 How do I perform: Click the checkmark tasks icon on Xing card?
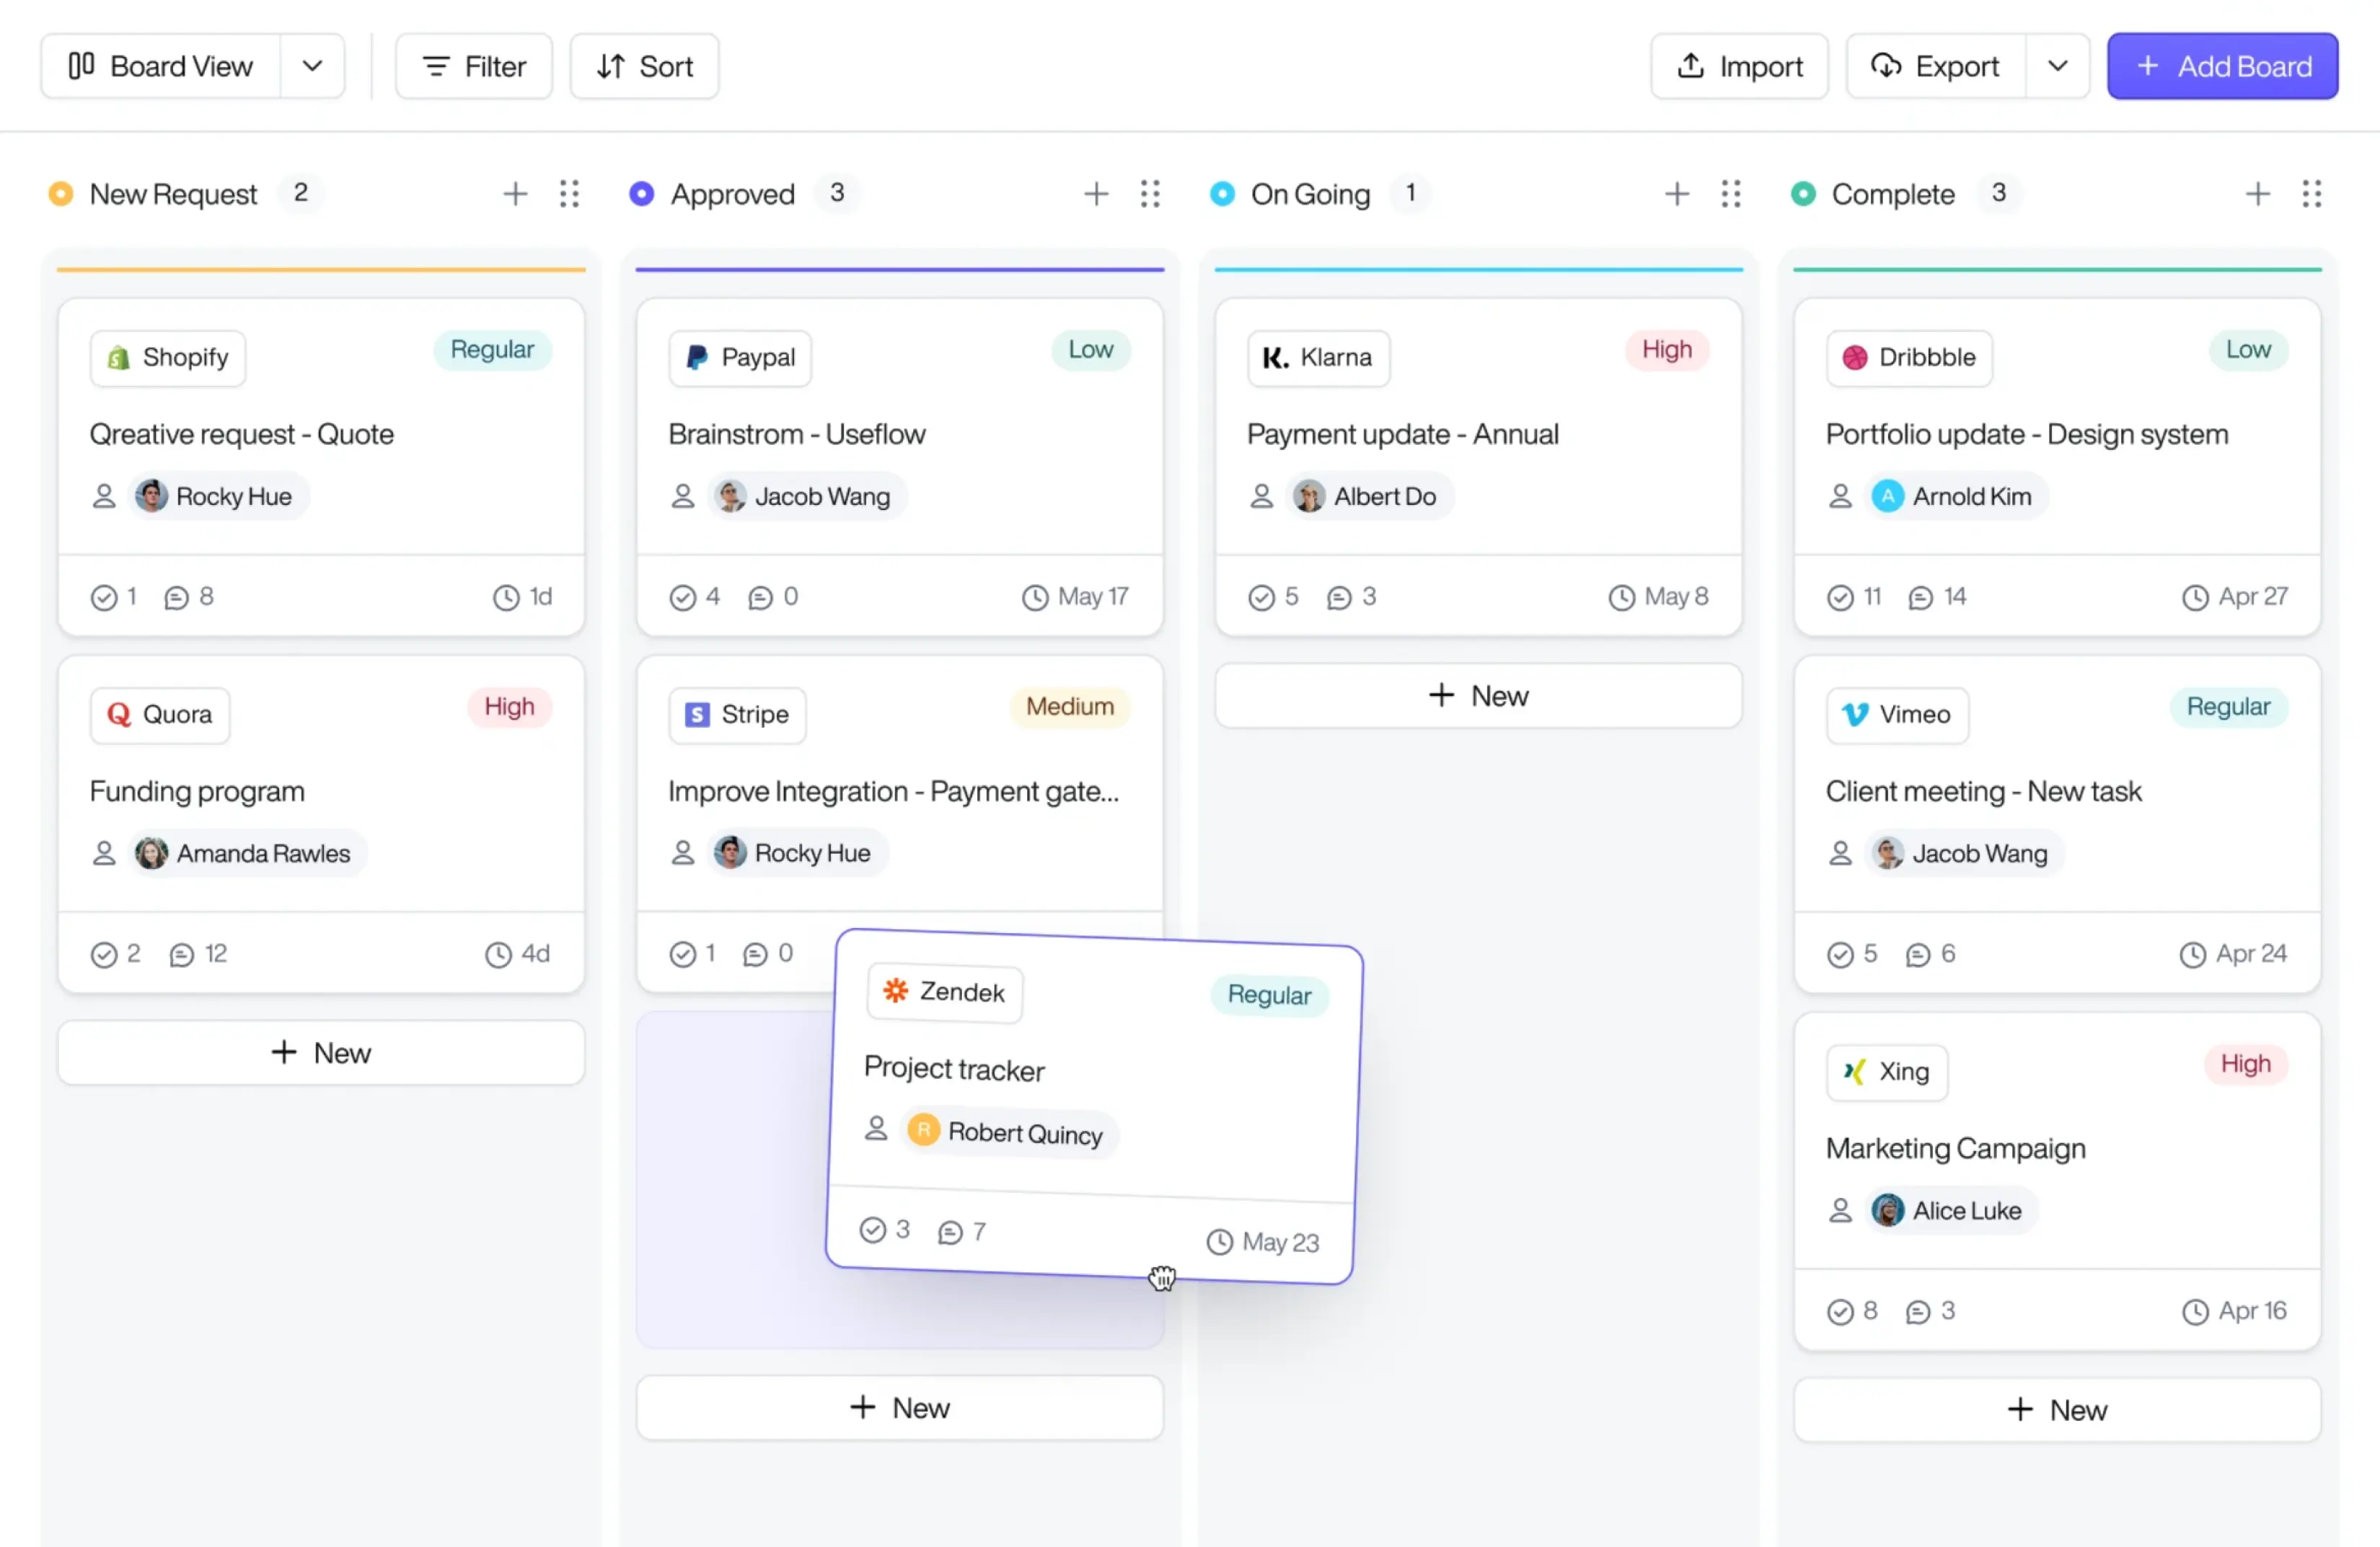tap(1840, 1311)
